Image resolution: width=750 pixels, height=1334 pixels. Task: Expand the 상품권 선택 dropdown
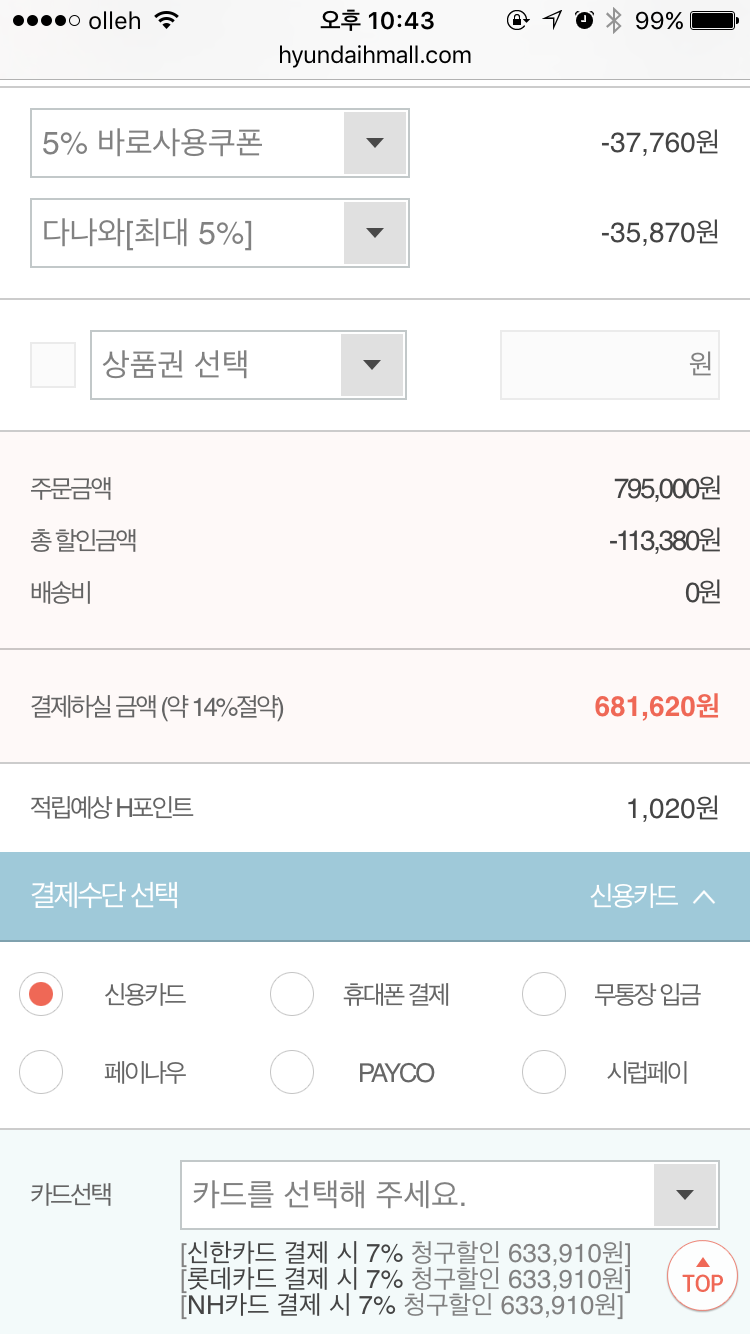pyautogui.click(x=372, y=365)
